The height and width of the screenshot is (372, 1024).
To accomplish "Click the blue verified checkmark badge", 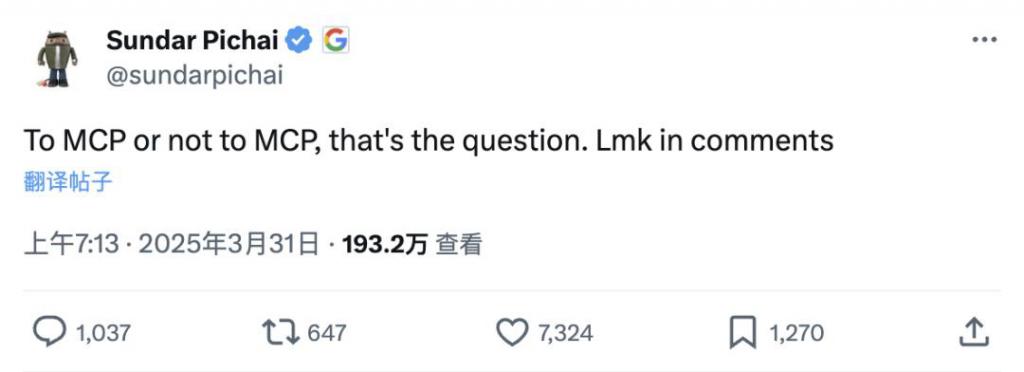I will [x=300, y=40].
